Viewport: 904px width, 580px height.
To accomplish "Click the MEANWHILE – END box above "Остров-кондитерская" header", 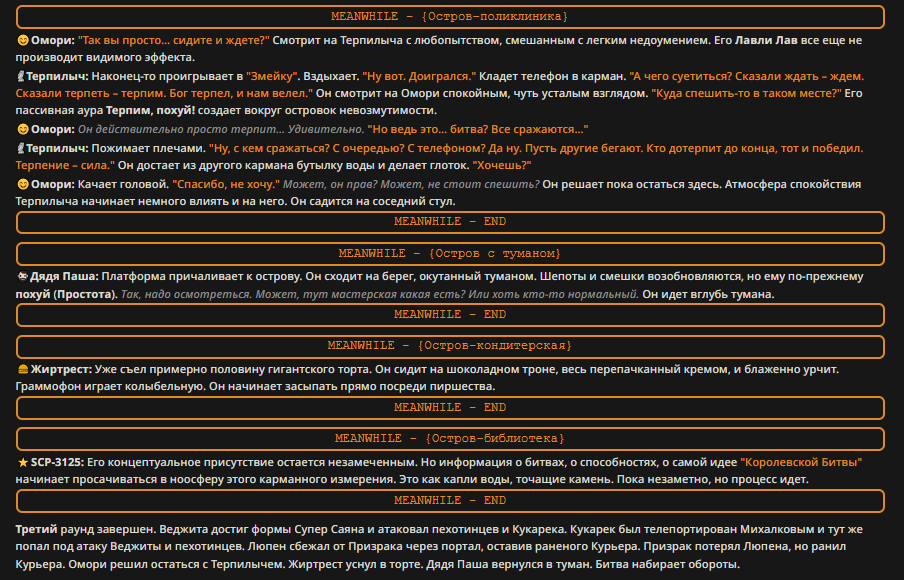I will click(450, 315).
